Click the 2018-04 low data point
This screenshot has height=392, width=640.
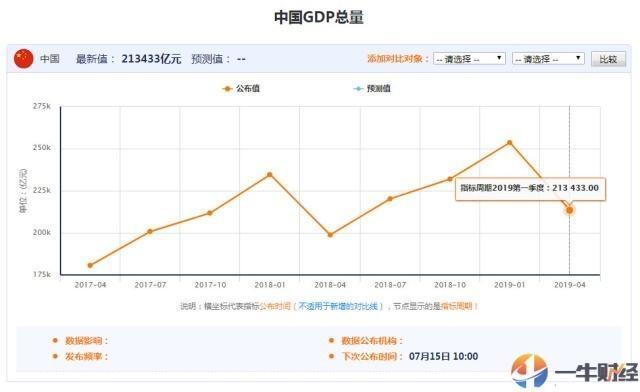(330, 235)
